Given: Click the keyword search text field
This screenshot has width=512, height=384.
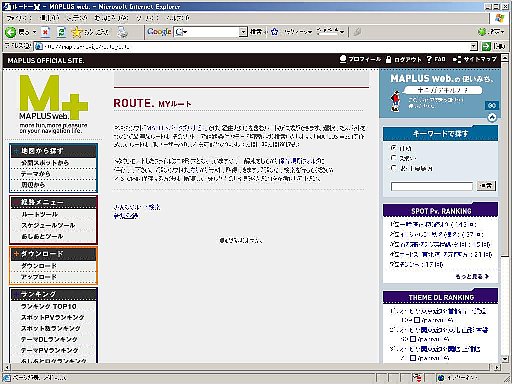Looking at the screenshot, I should [x=432, y=186].
